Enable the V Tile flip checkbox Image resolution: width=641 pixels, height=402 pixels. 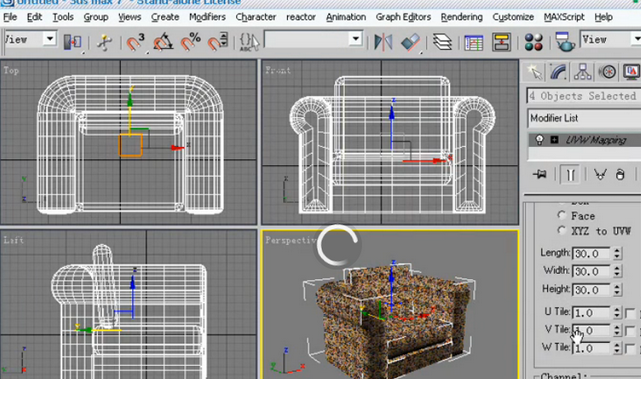630,331
